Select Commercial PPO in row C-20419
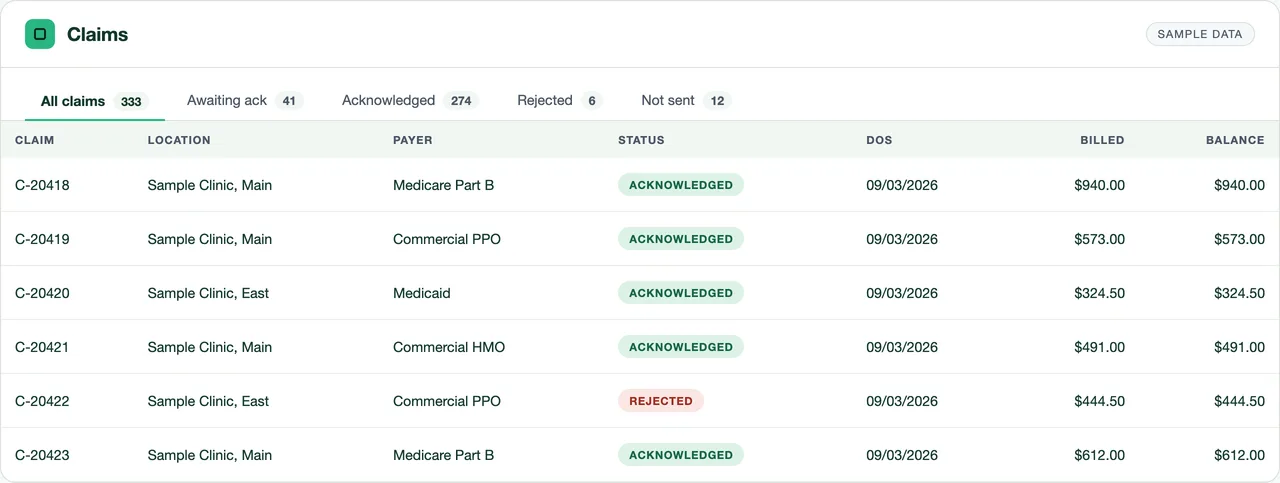The height and width of the screenshot is (483, 1280). [447, 239]
